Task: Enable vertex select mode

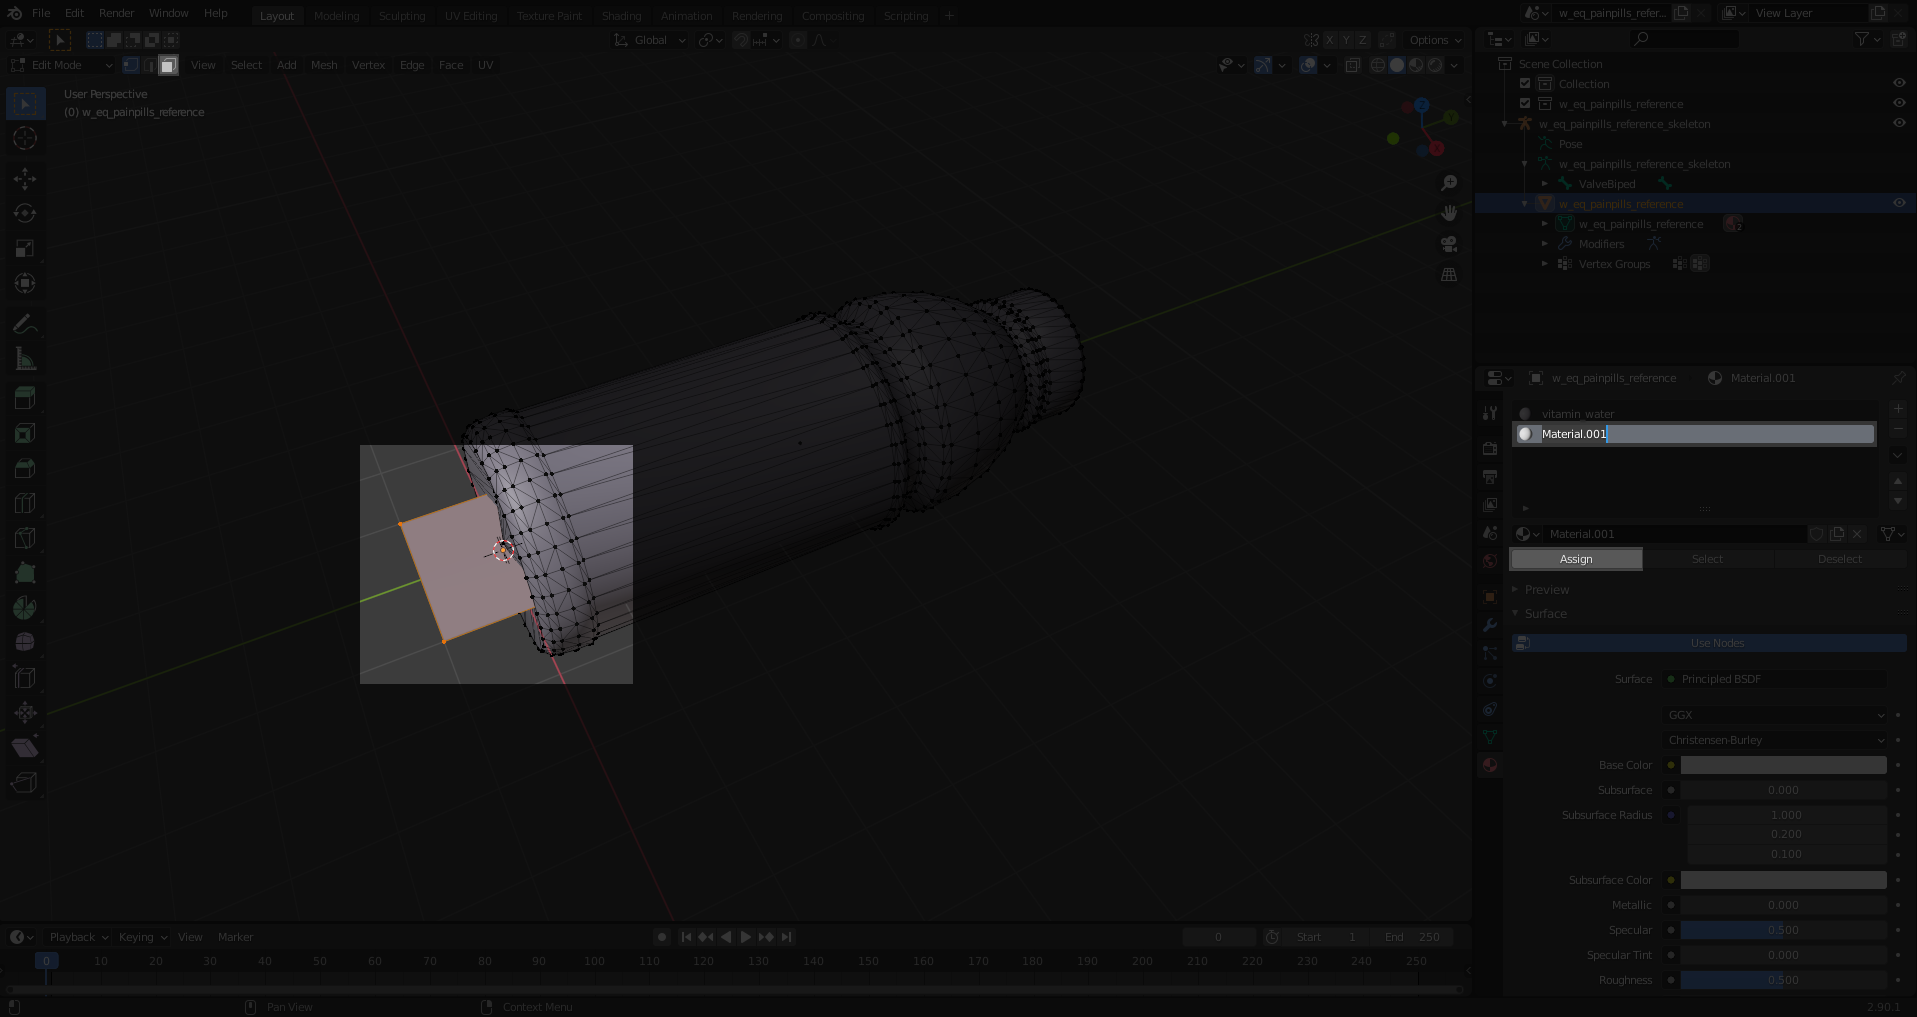Action: coord(130,65)
